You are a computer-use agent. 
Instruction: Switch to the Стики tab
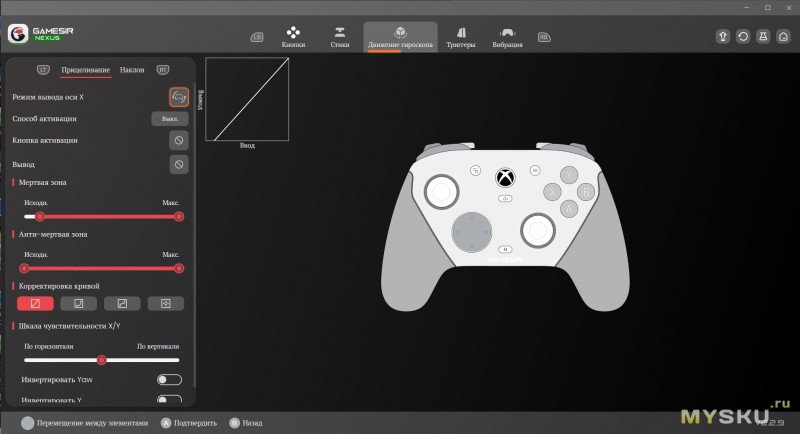tap(340, 37)
